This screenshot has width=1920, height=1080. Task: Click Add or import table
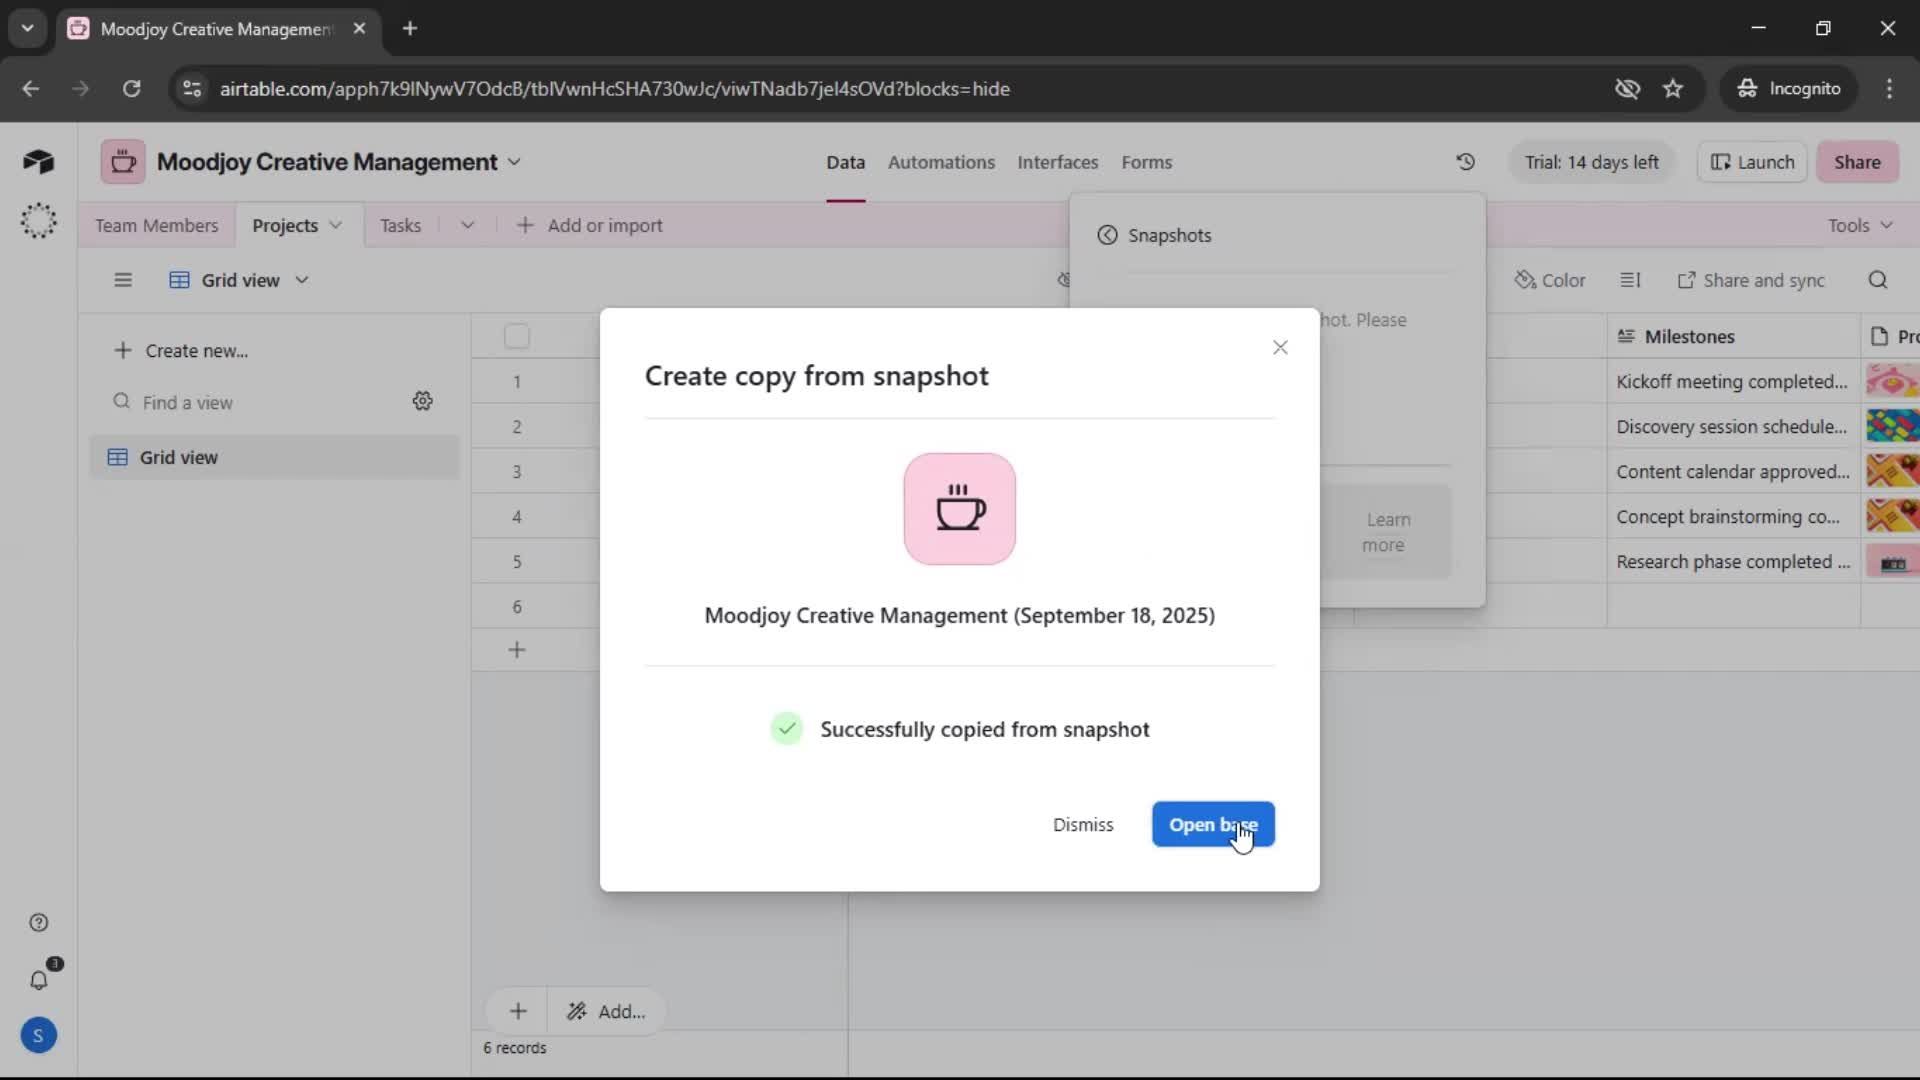[x=589, y=225]
